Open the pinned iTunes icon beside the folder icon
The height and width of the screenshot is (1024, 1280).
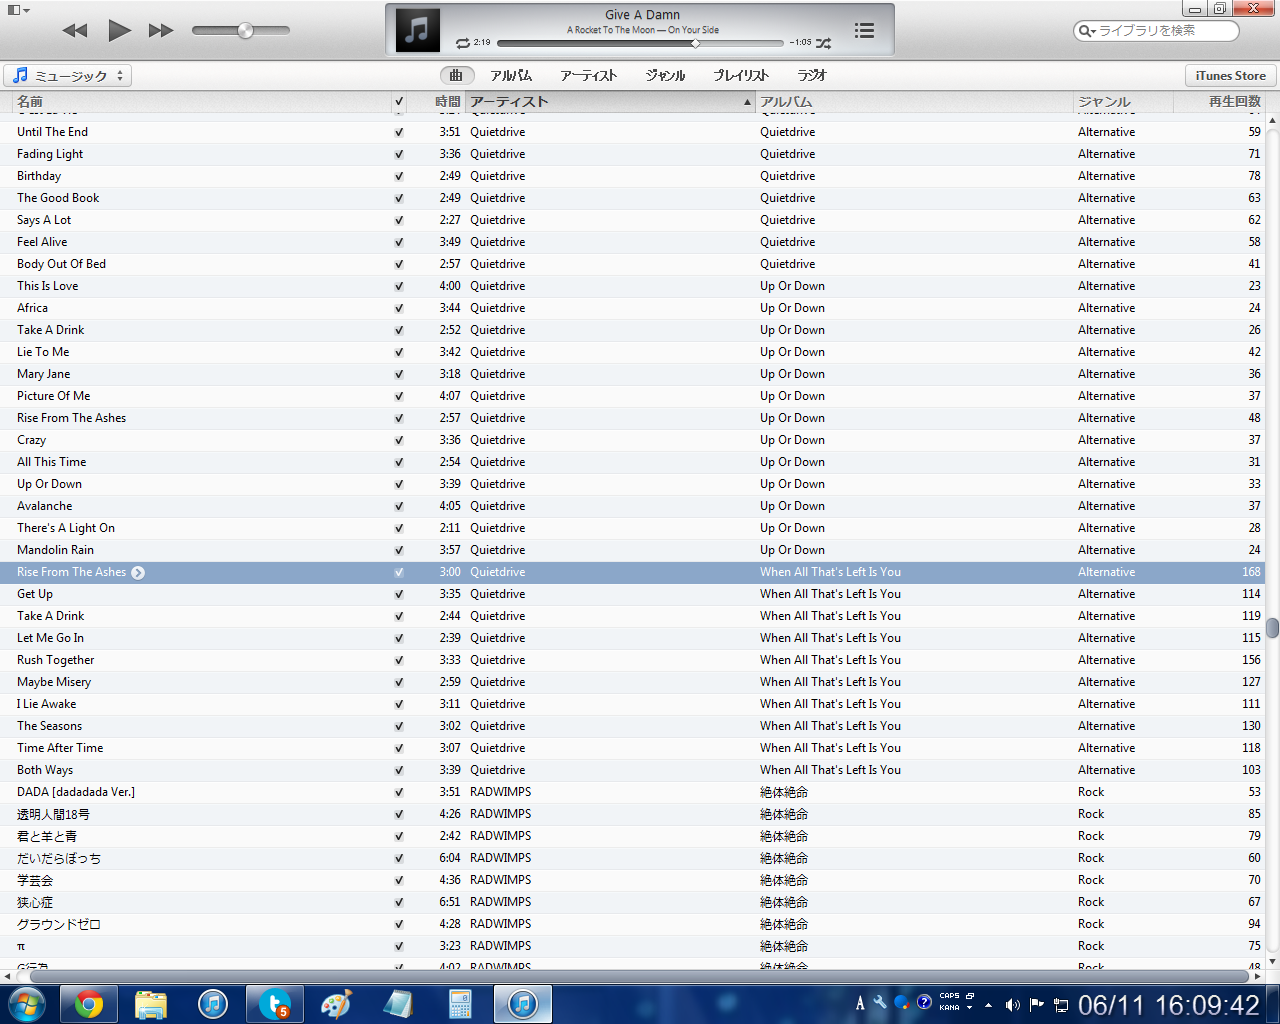213,1004
